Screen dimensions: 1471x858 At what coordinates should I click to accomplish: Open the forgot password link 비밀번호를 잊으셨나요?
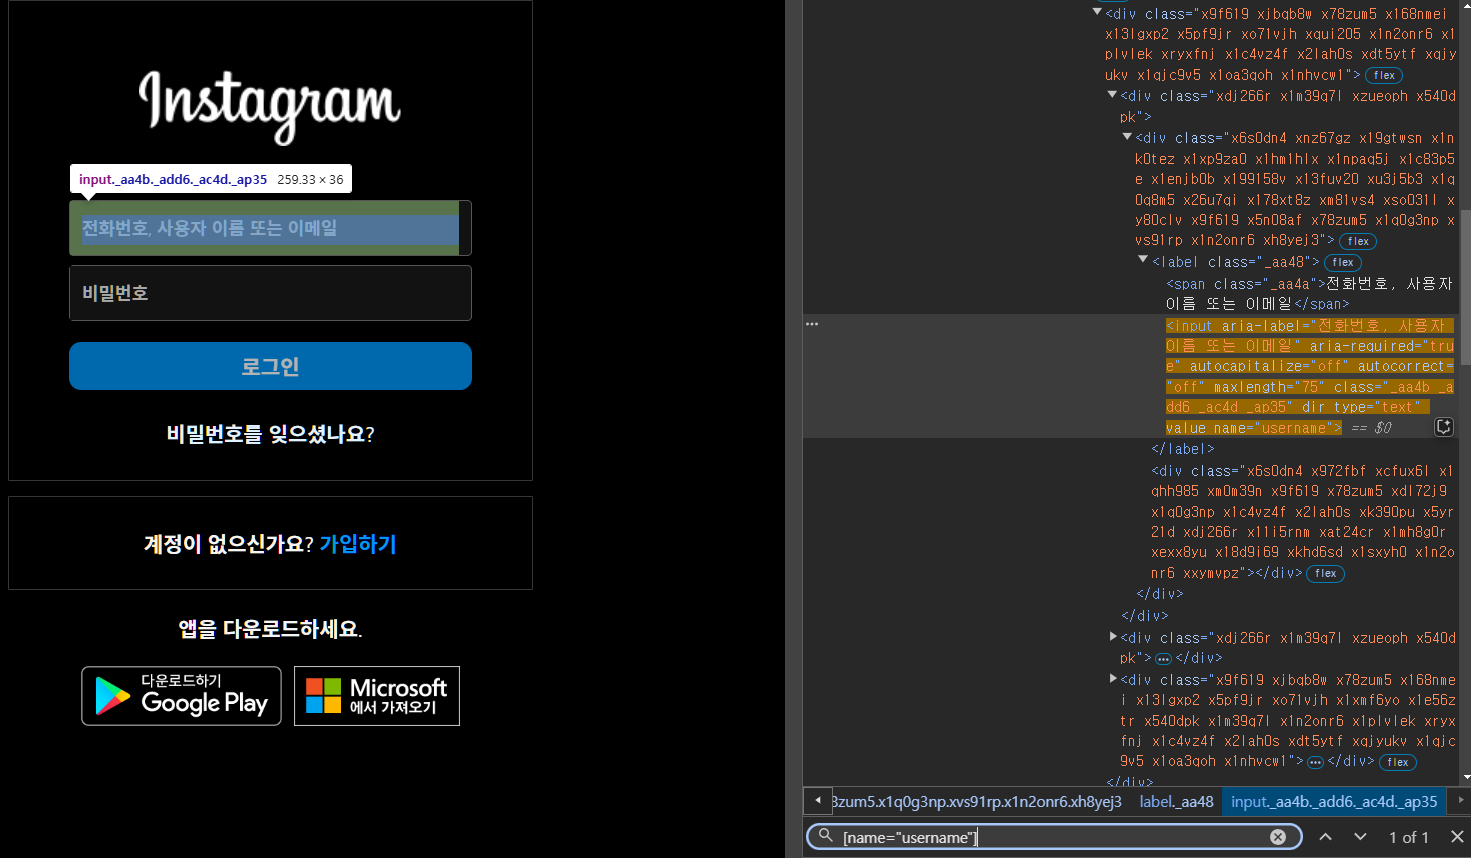pos(270,434)
